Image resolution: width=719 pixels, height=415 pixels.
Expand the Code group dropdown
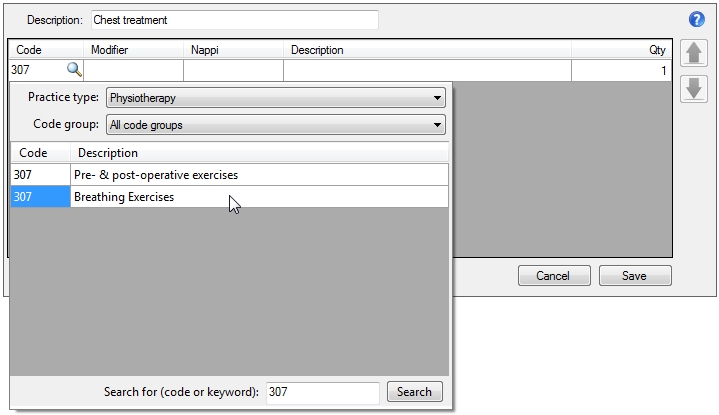[x=275, y=125]
